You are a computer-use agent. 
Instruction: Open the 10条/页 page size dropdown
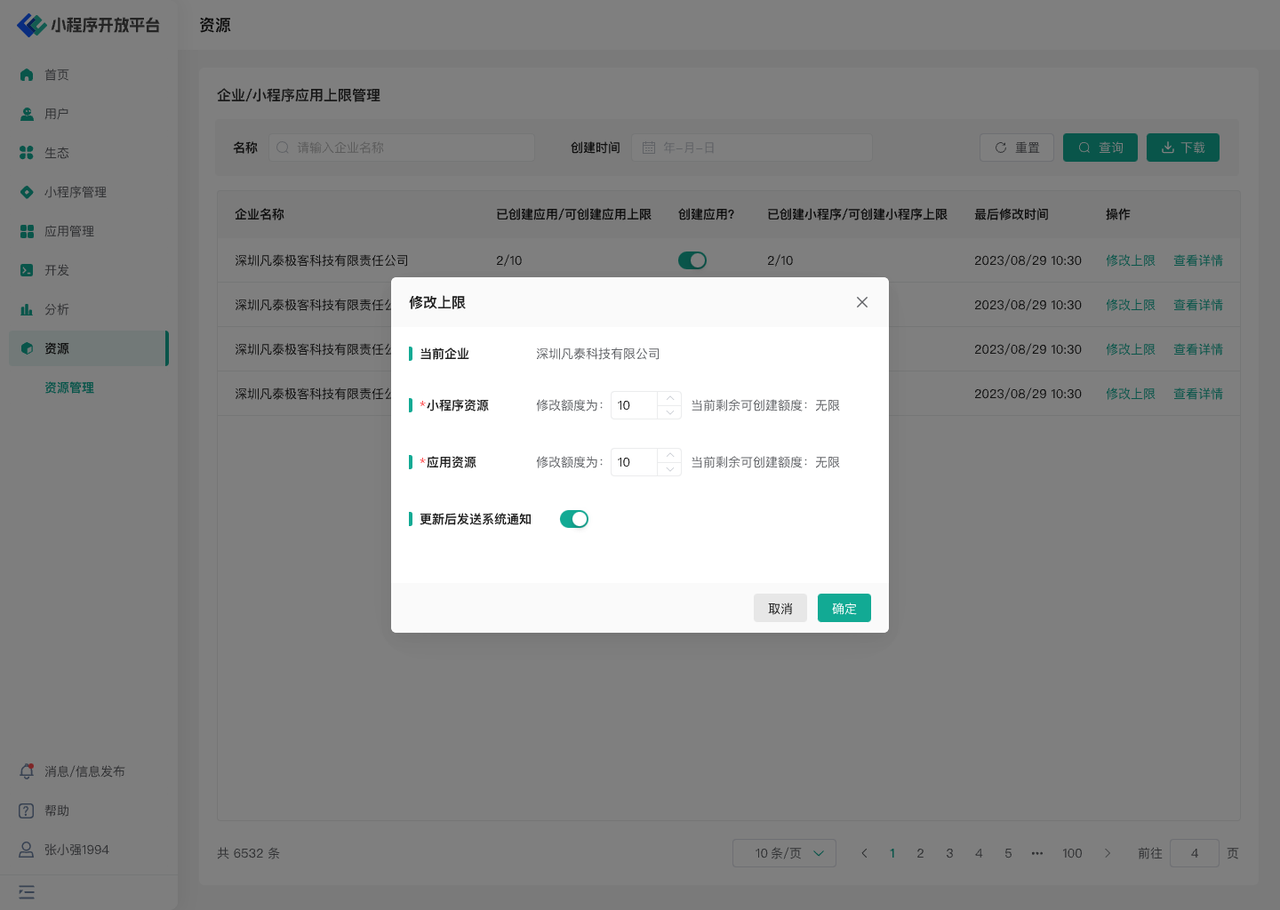click(784, 853)
